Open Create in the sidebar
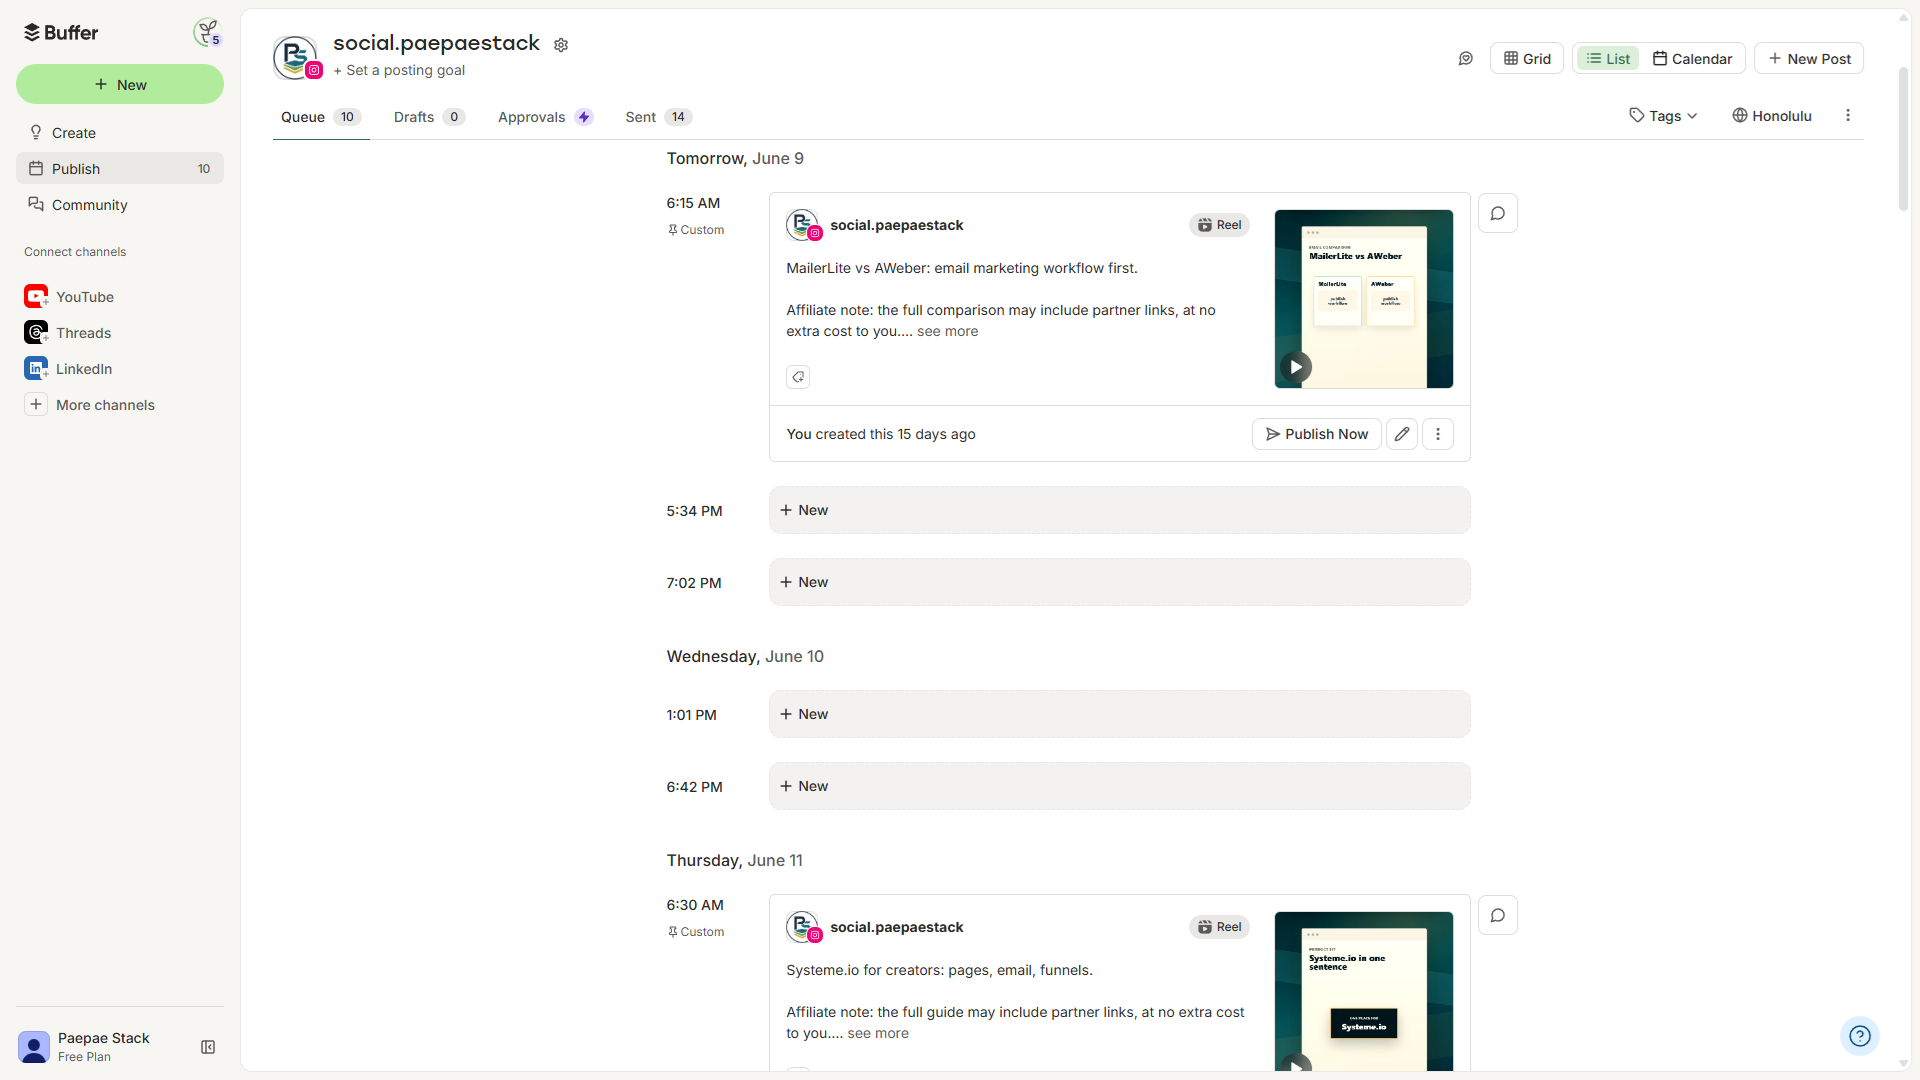 120,133
